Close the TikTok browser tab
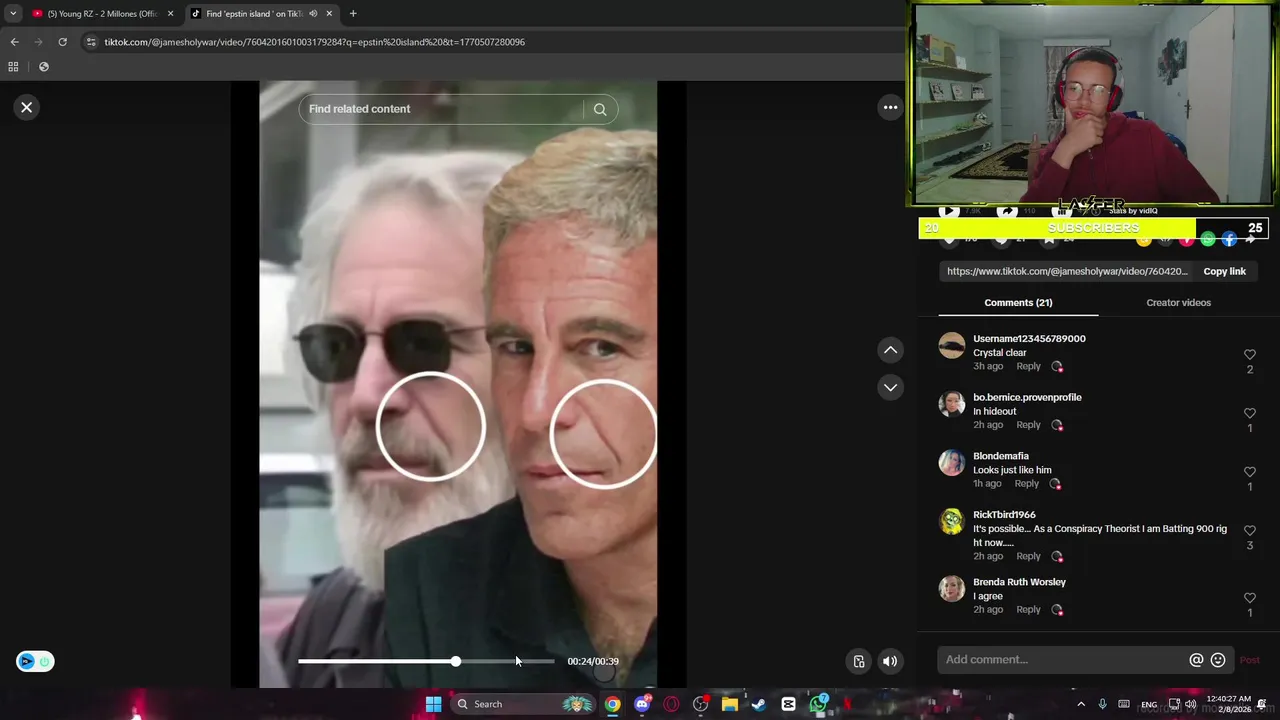The image size is (1280, 720). coord(328,14)
